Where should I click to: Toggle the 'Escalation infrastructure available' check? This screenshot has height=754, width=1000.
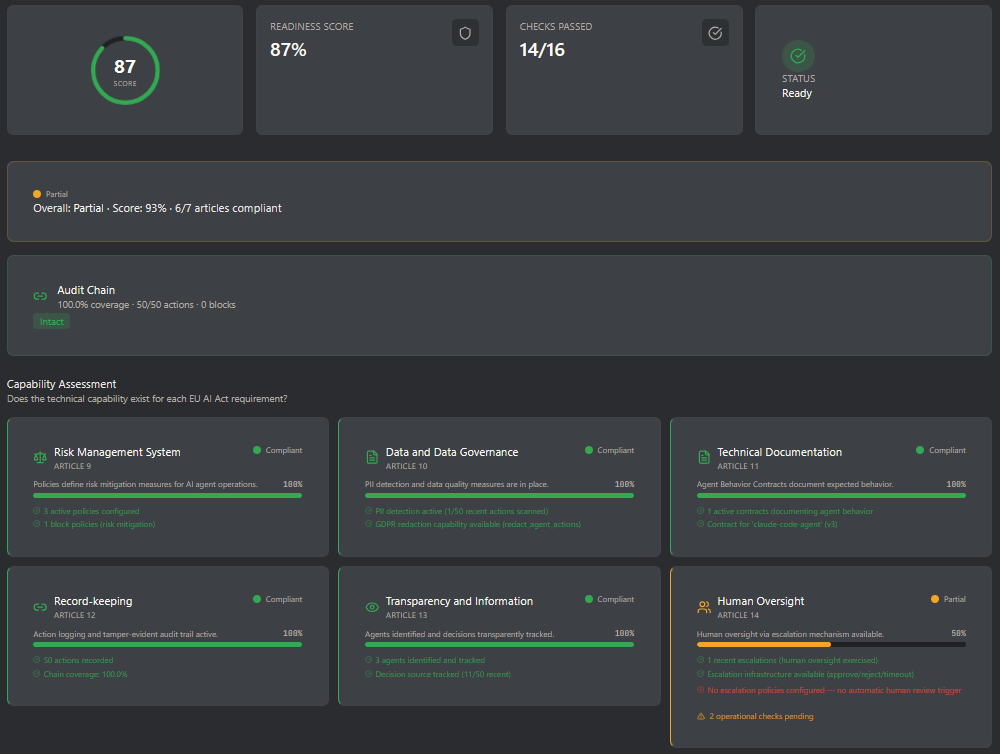click(810, 674)
